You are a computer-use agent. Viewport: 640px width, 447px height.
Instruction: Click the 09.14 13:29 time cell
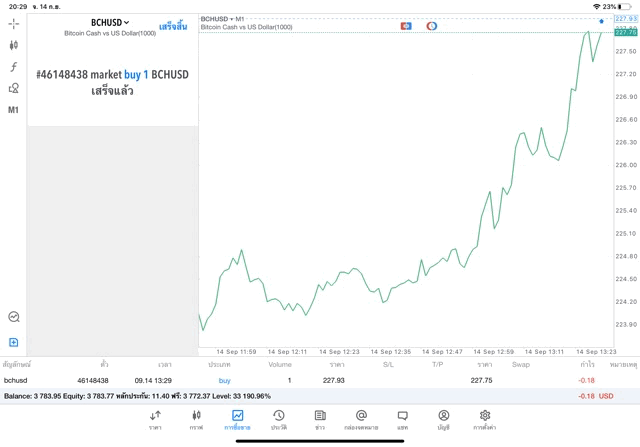(x=153, y=380)
